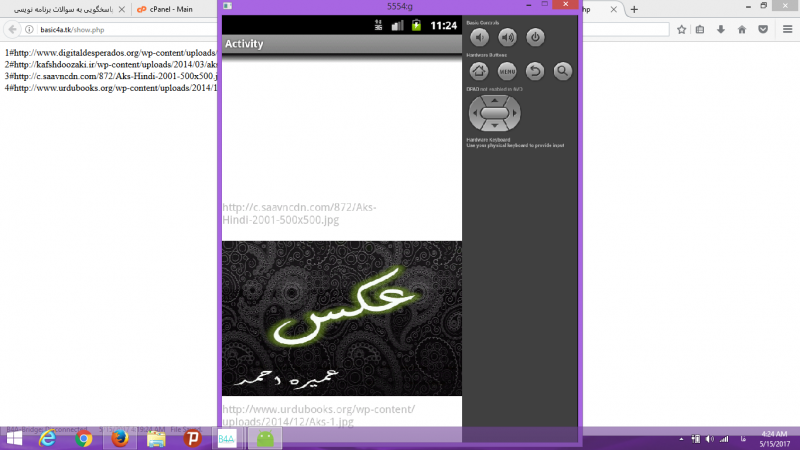The height and width of the screenshot is (450, 800).
Task: Click emulator clock reading 11:24
Action: [443, 26]
